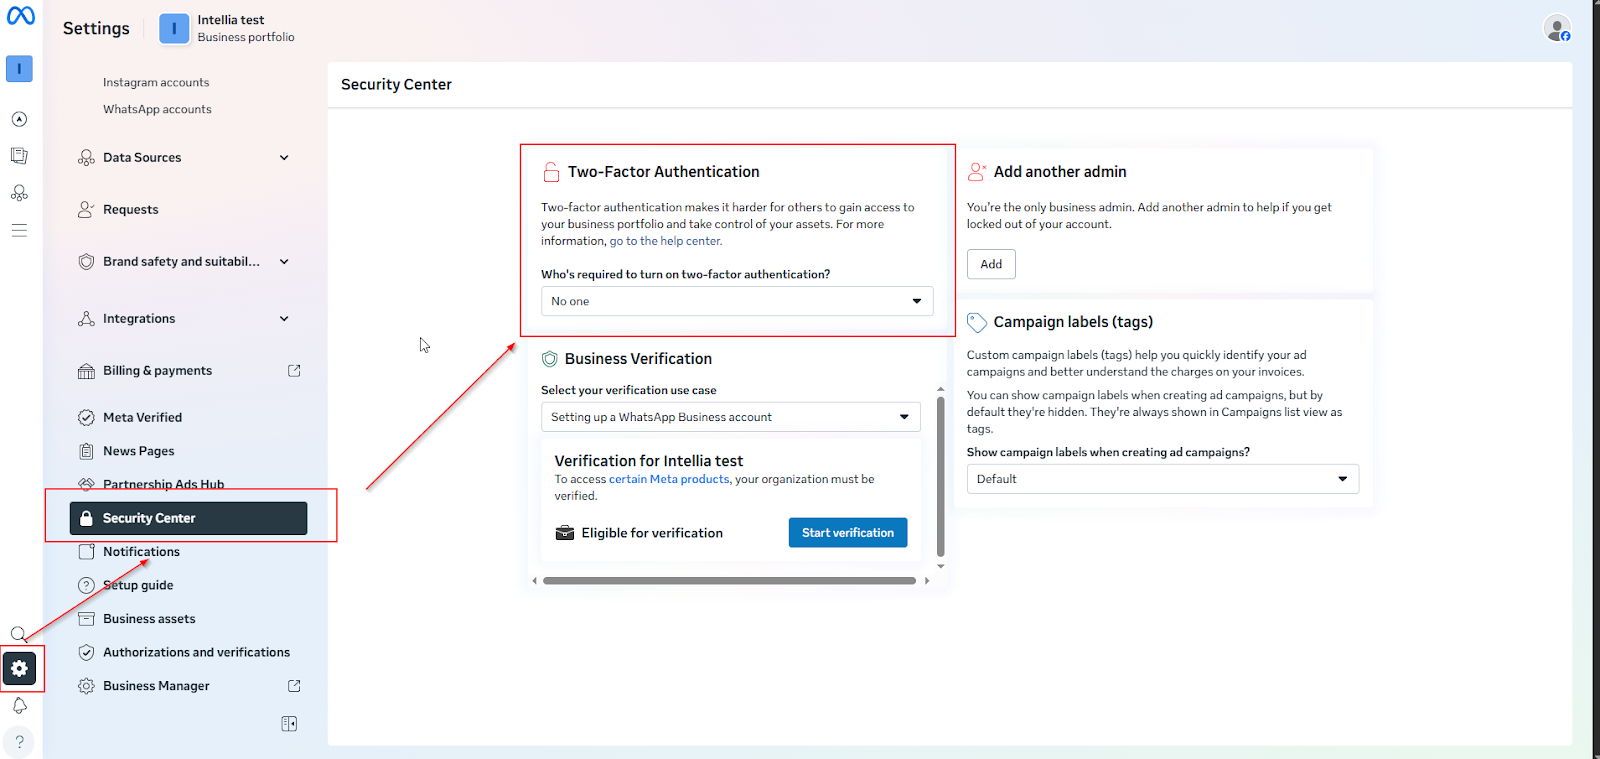Follow the 'go to the help center' link
Image resolution: width=1600 pixels, height=759 pixels.
(666, 241)
